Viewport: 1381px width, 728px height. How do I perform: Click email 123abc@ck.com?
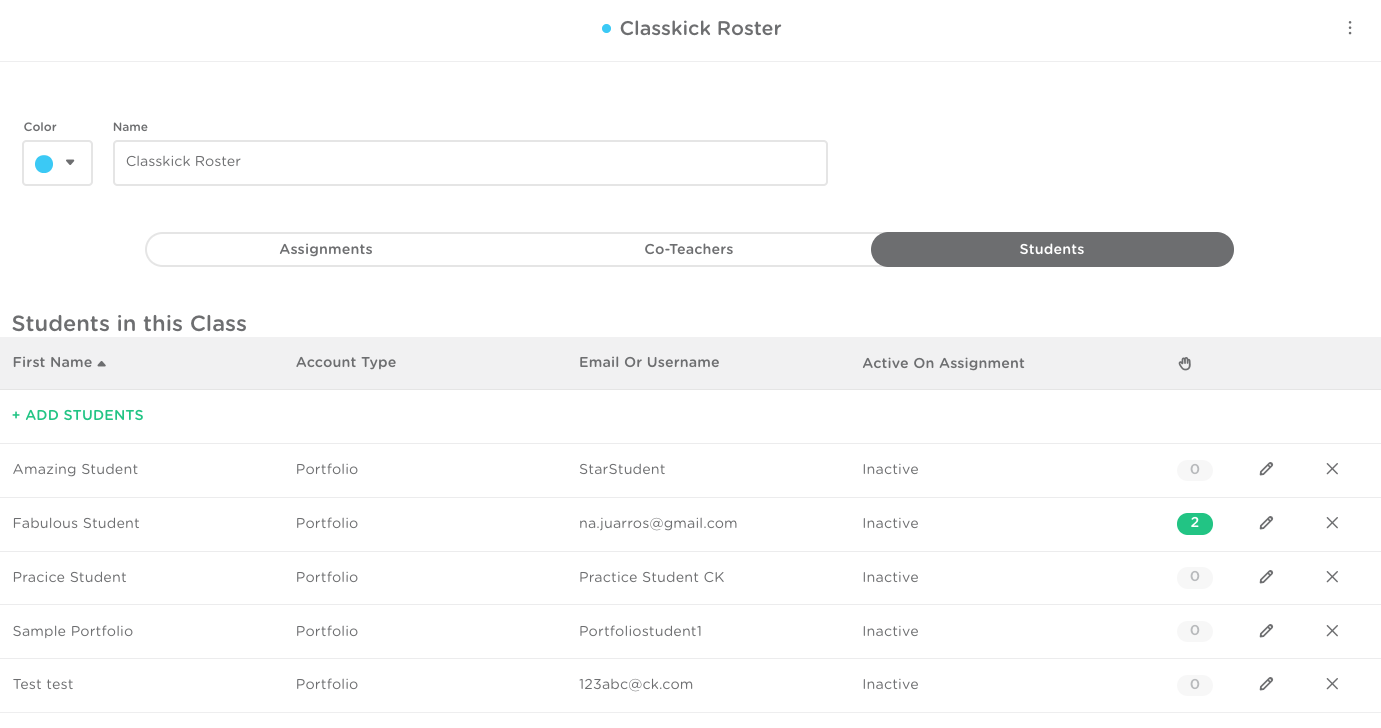[x=636, y=684]
